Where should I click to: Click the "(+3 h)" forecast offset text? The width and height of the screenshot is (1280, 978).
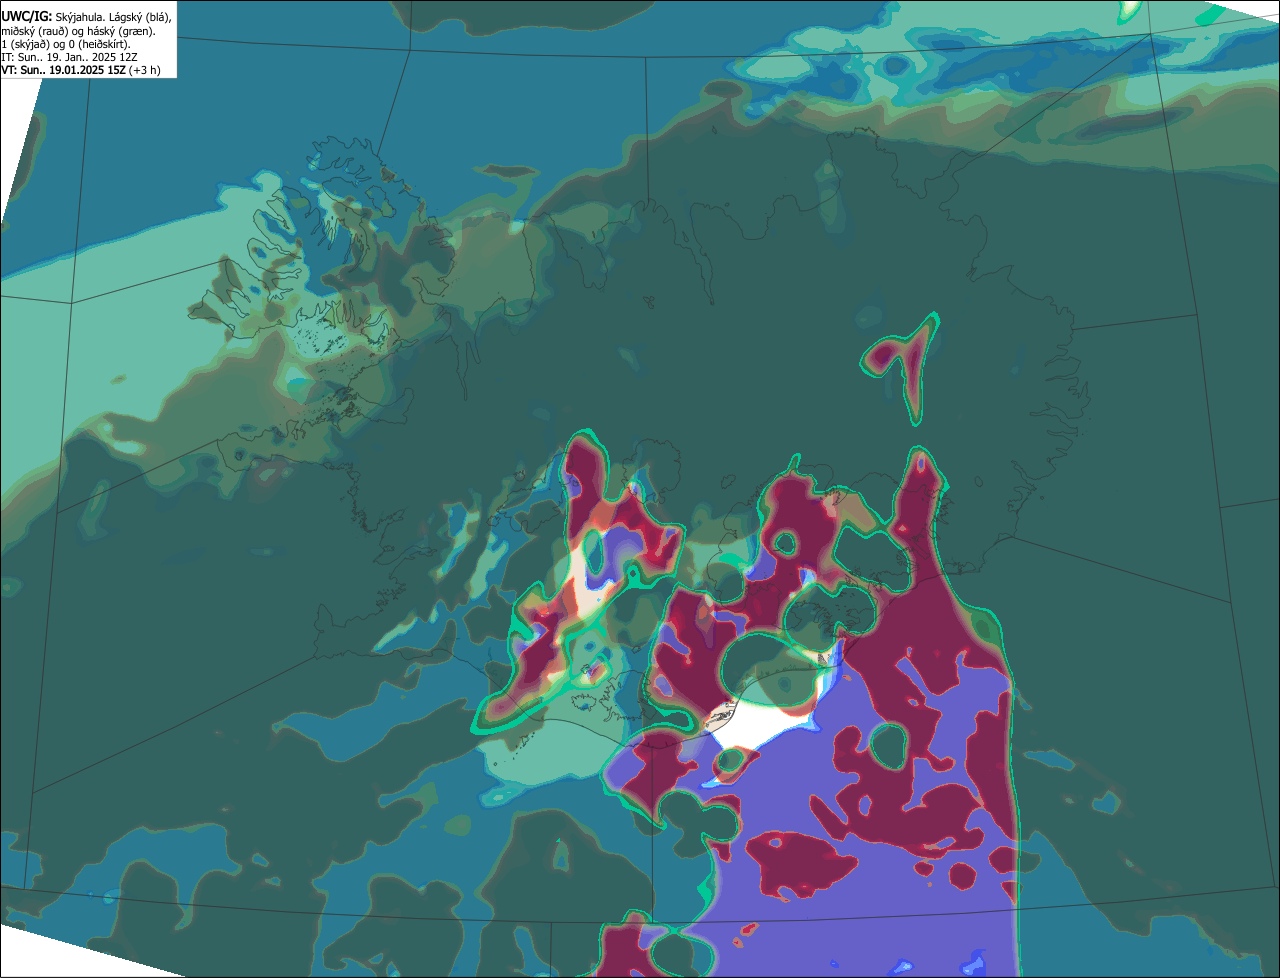(x=144, y=70)
